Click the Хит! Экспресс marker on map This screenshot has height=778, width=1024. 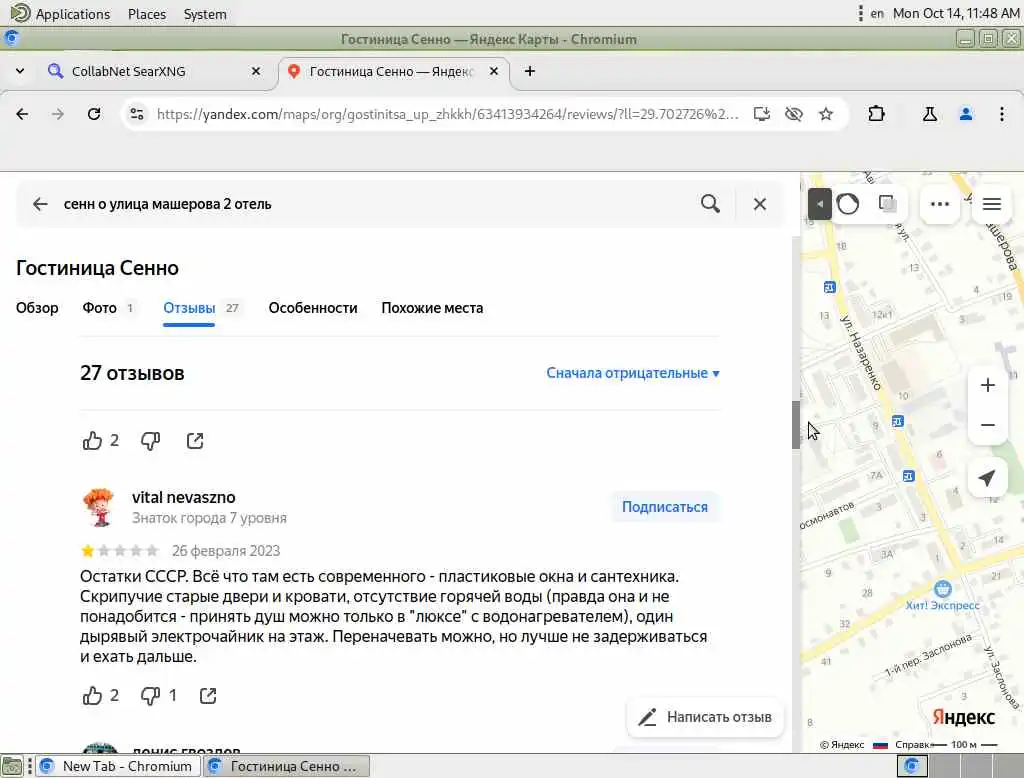tap(942, 589)
